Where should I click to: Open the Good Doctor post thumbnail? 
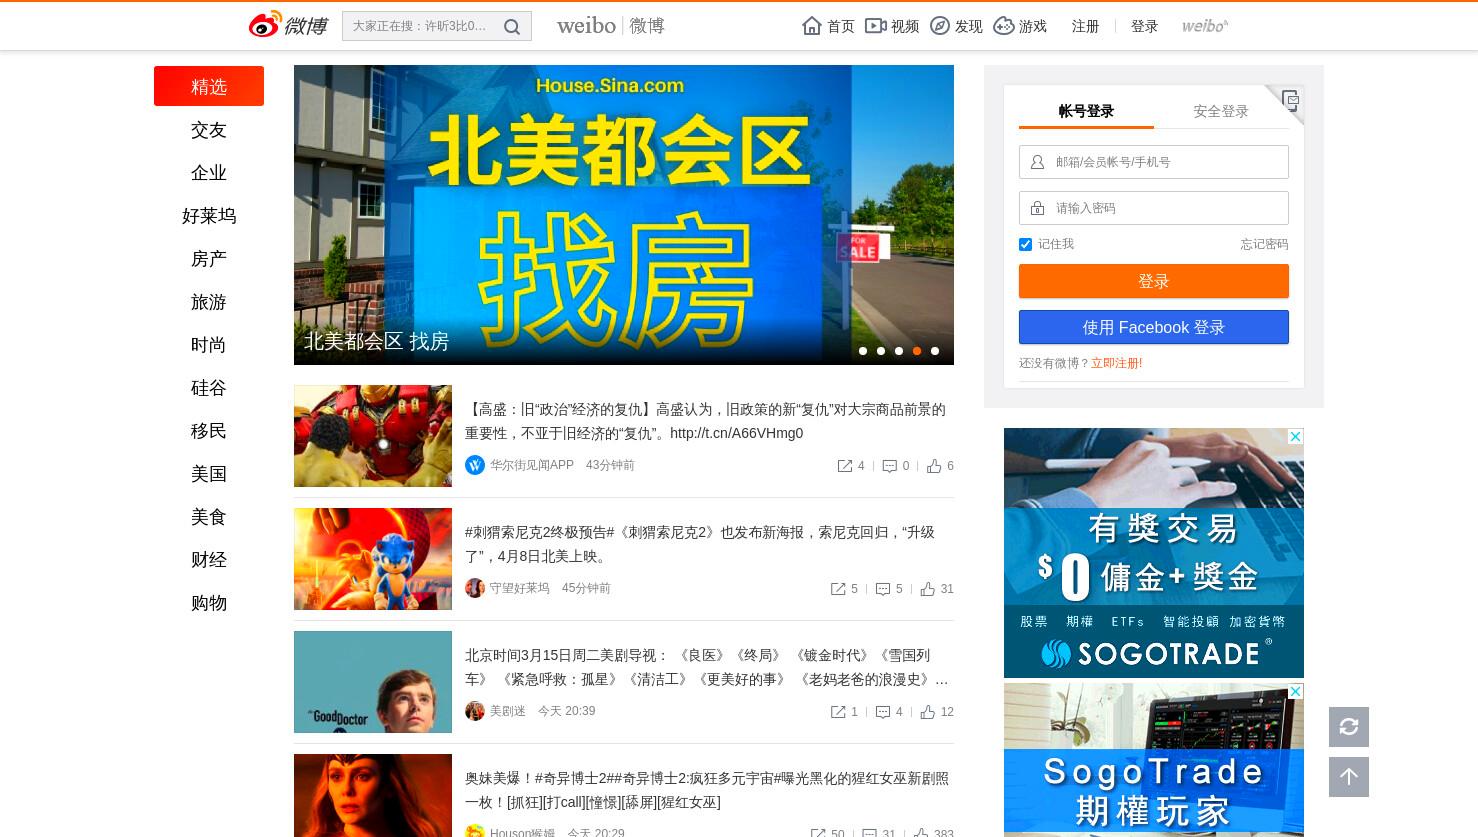coord(373,682)
